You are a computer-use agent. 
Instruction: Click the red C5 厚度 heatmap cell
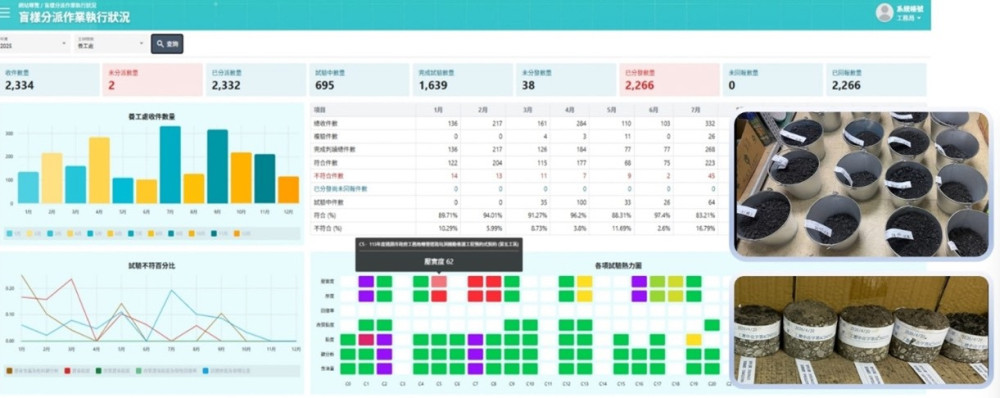(x=439, y=296)
